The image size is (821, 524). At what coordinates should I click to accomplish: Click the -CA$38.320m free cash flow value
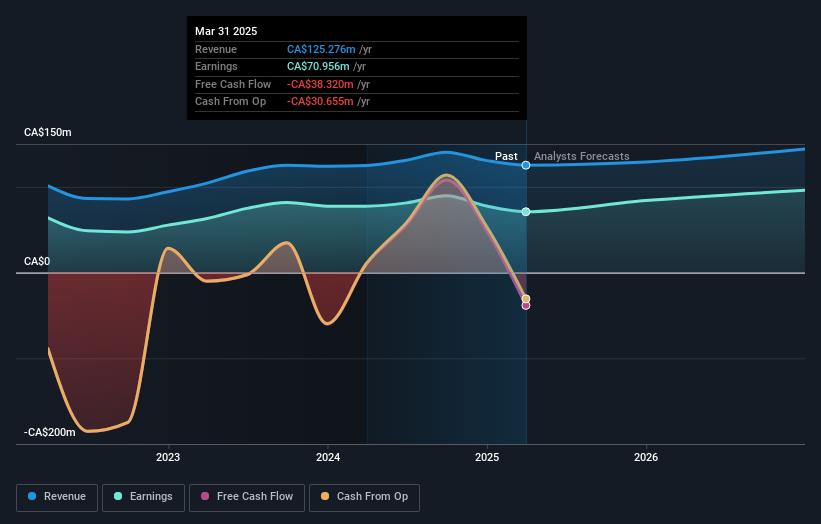point(320,84)
